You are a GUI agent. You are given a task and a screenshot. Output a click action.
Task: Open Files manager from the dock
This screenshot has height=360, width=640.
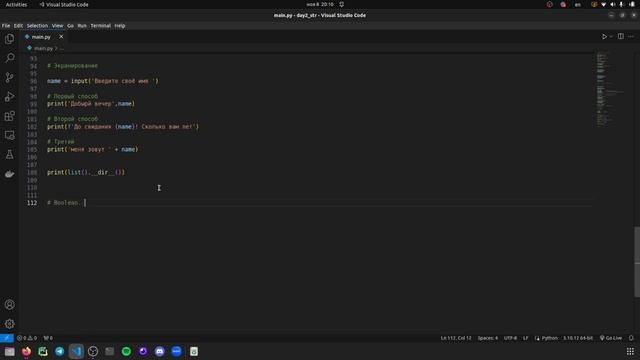(x=9, y=351)
